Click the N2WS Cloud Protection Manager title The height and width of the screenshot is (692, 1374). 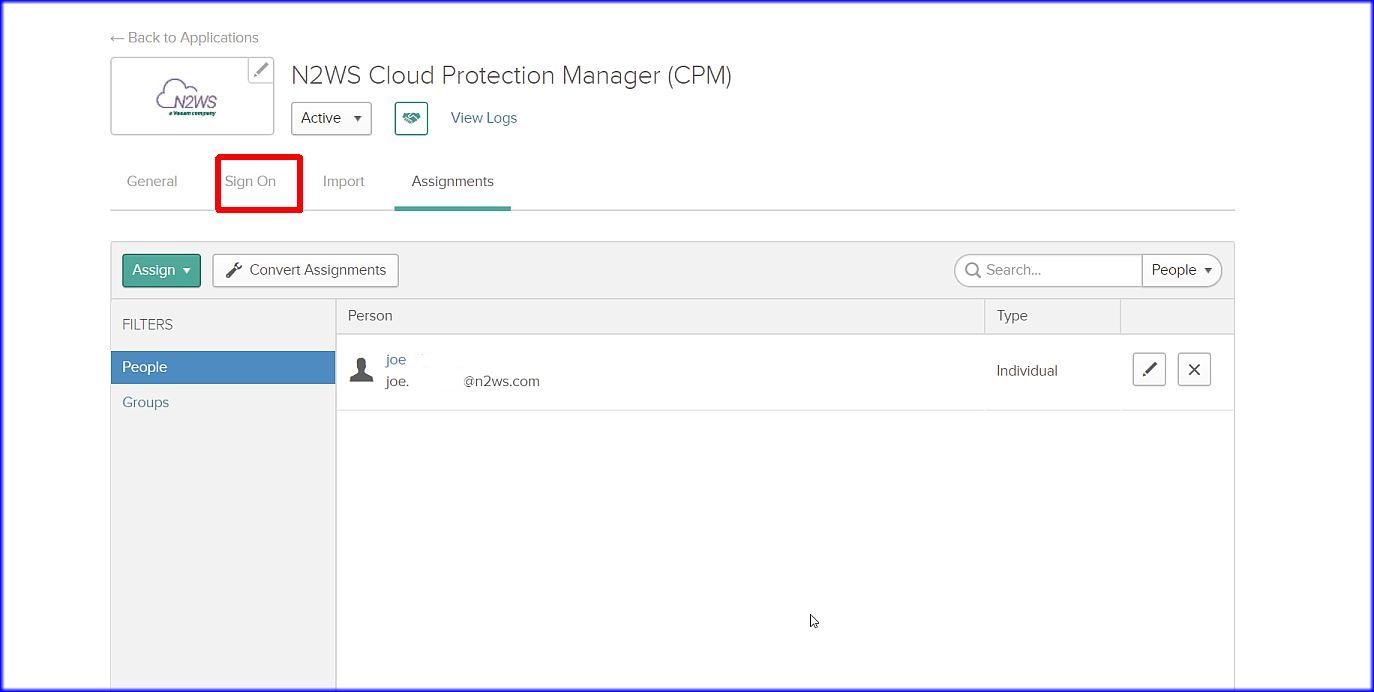pyautogui.click(x=511, y=75)
